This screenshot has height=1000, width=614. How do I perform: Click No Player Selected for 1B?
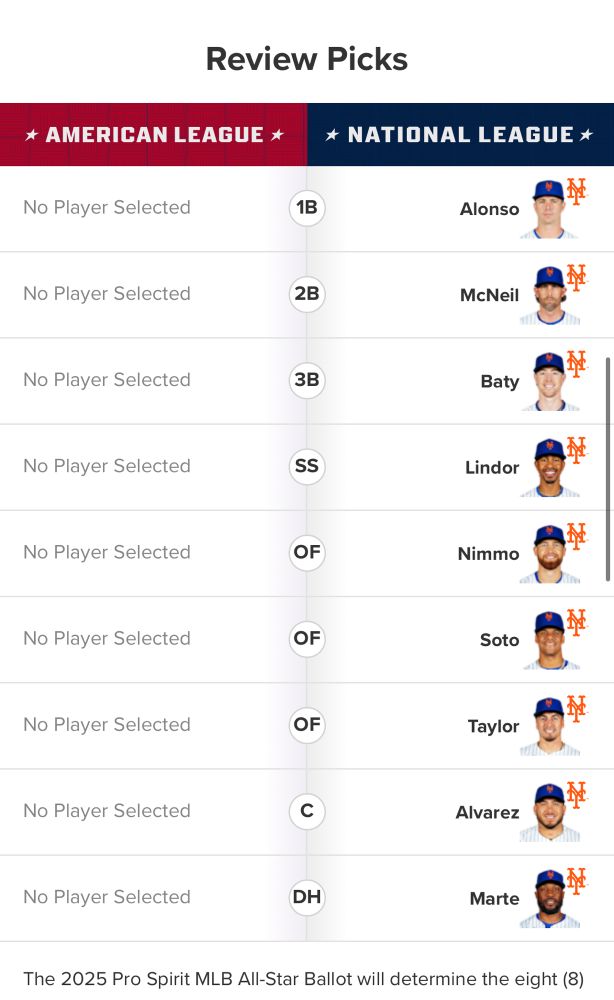pyautogui.click(x=106, y=207)
